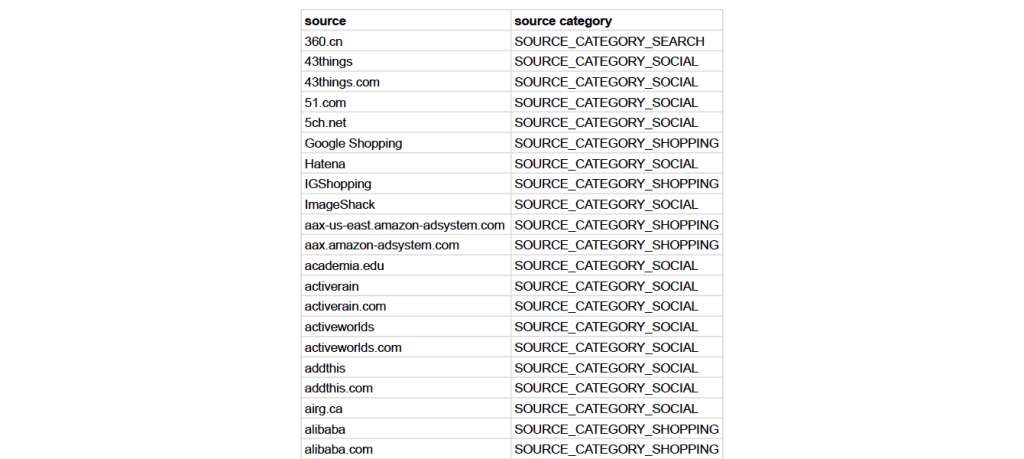Select the SOURCE_CATEGORY_SEARCH cell
Viewport: 1024px width, 459px height.
[609, 41]
